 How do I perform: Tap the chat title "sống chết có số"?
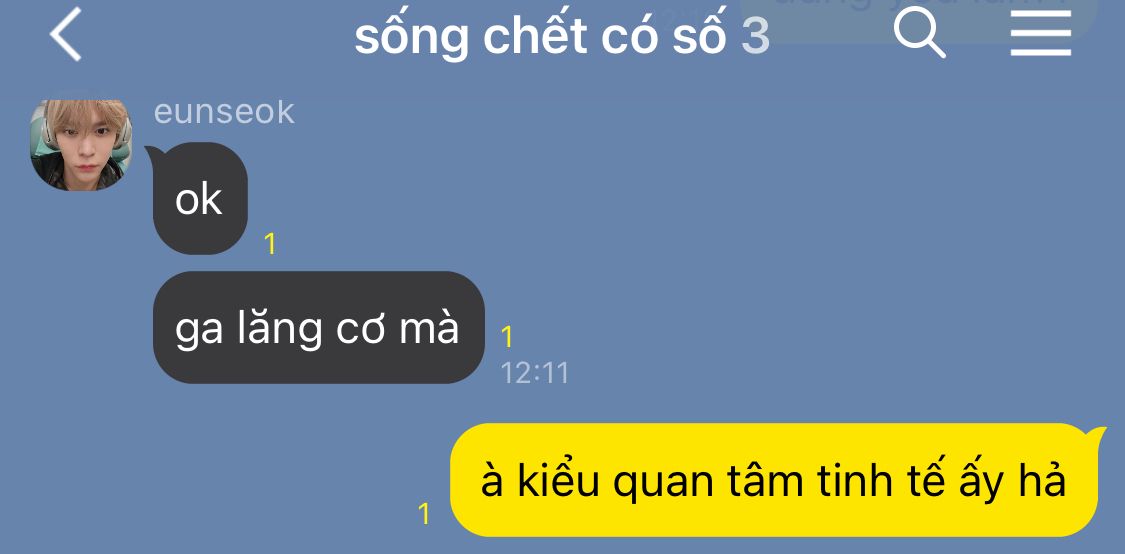coord(540,36)
